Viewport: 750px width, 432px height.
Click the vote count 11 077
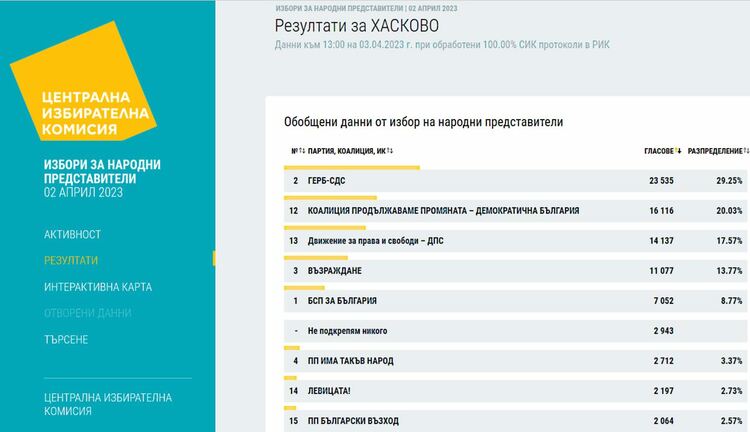pyautogui.click(x=661, y=271)
